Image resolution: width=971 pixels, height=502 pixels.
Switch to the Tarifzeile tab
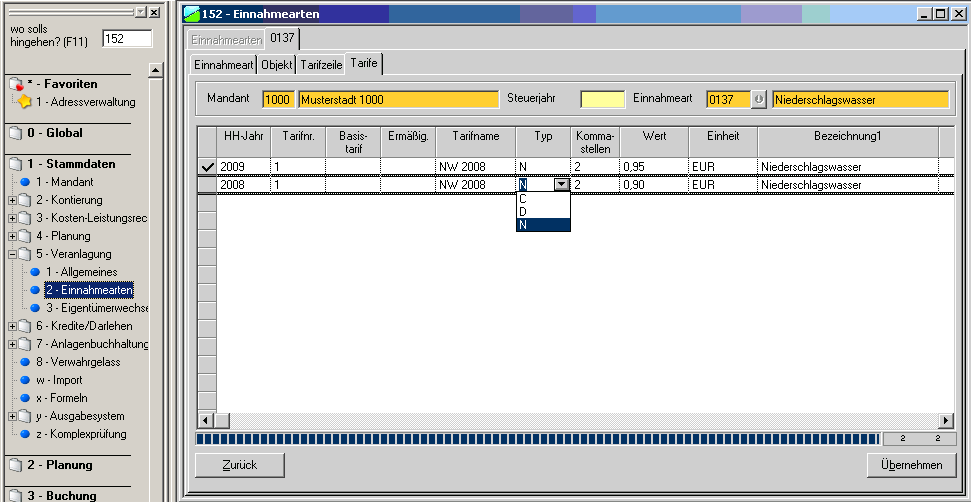(x=320, y=64)
